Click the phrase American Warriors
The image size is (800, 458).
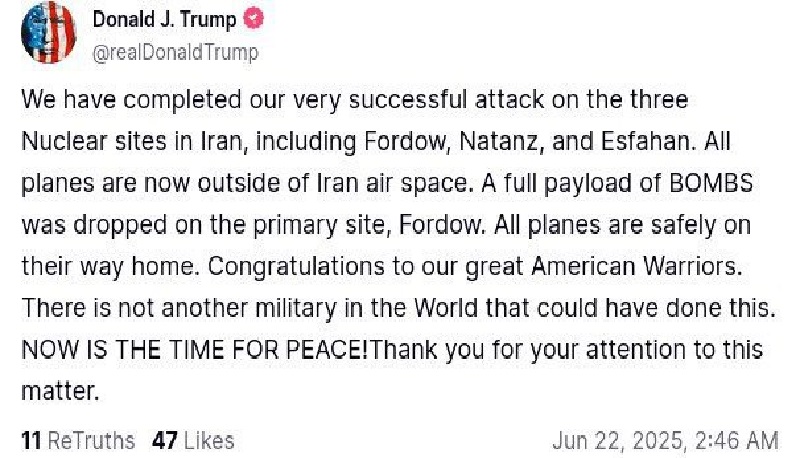coord(636,267)
